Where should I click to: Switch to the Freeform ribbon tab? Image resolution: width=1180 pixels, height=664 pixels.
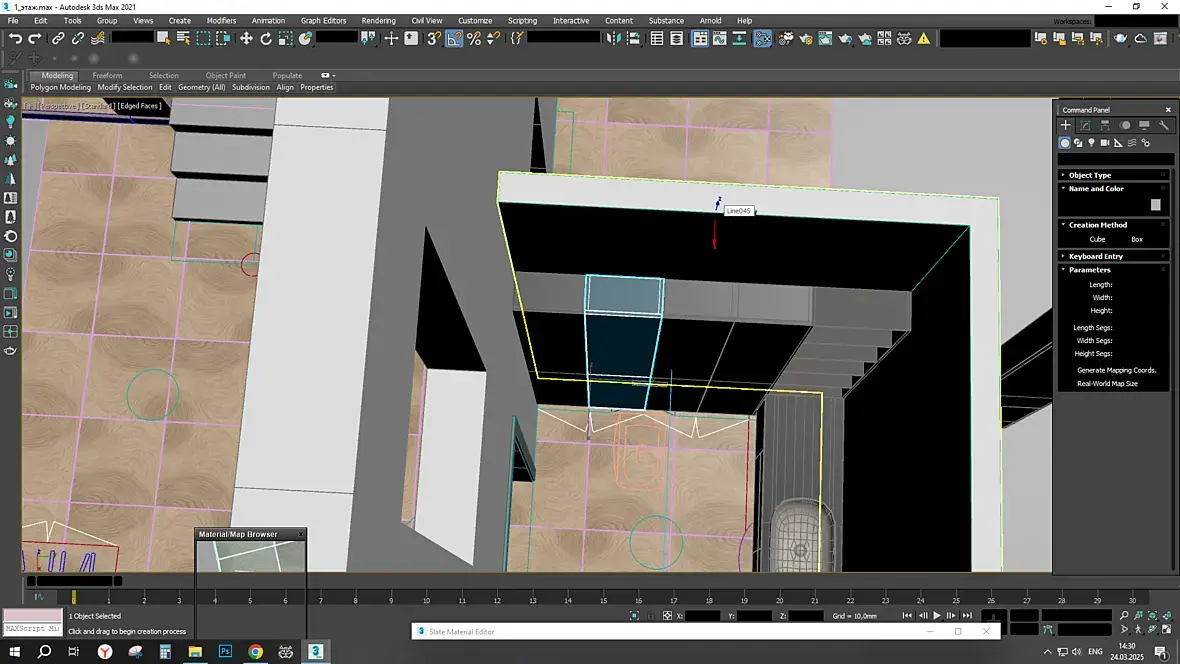click(x=107, y=75)
